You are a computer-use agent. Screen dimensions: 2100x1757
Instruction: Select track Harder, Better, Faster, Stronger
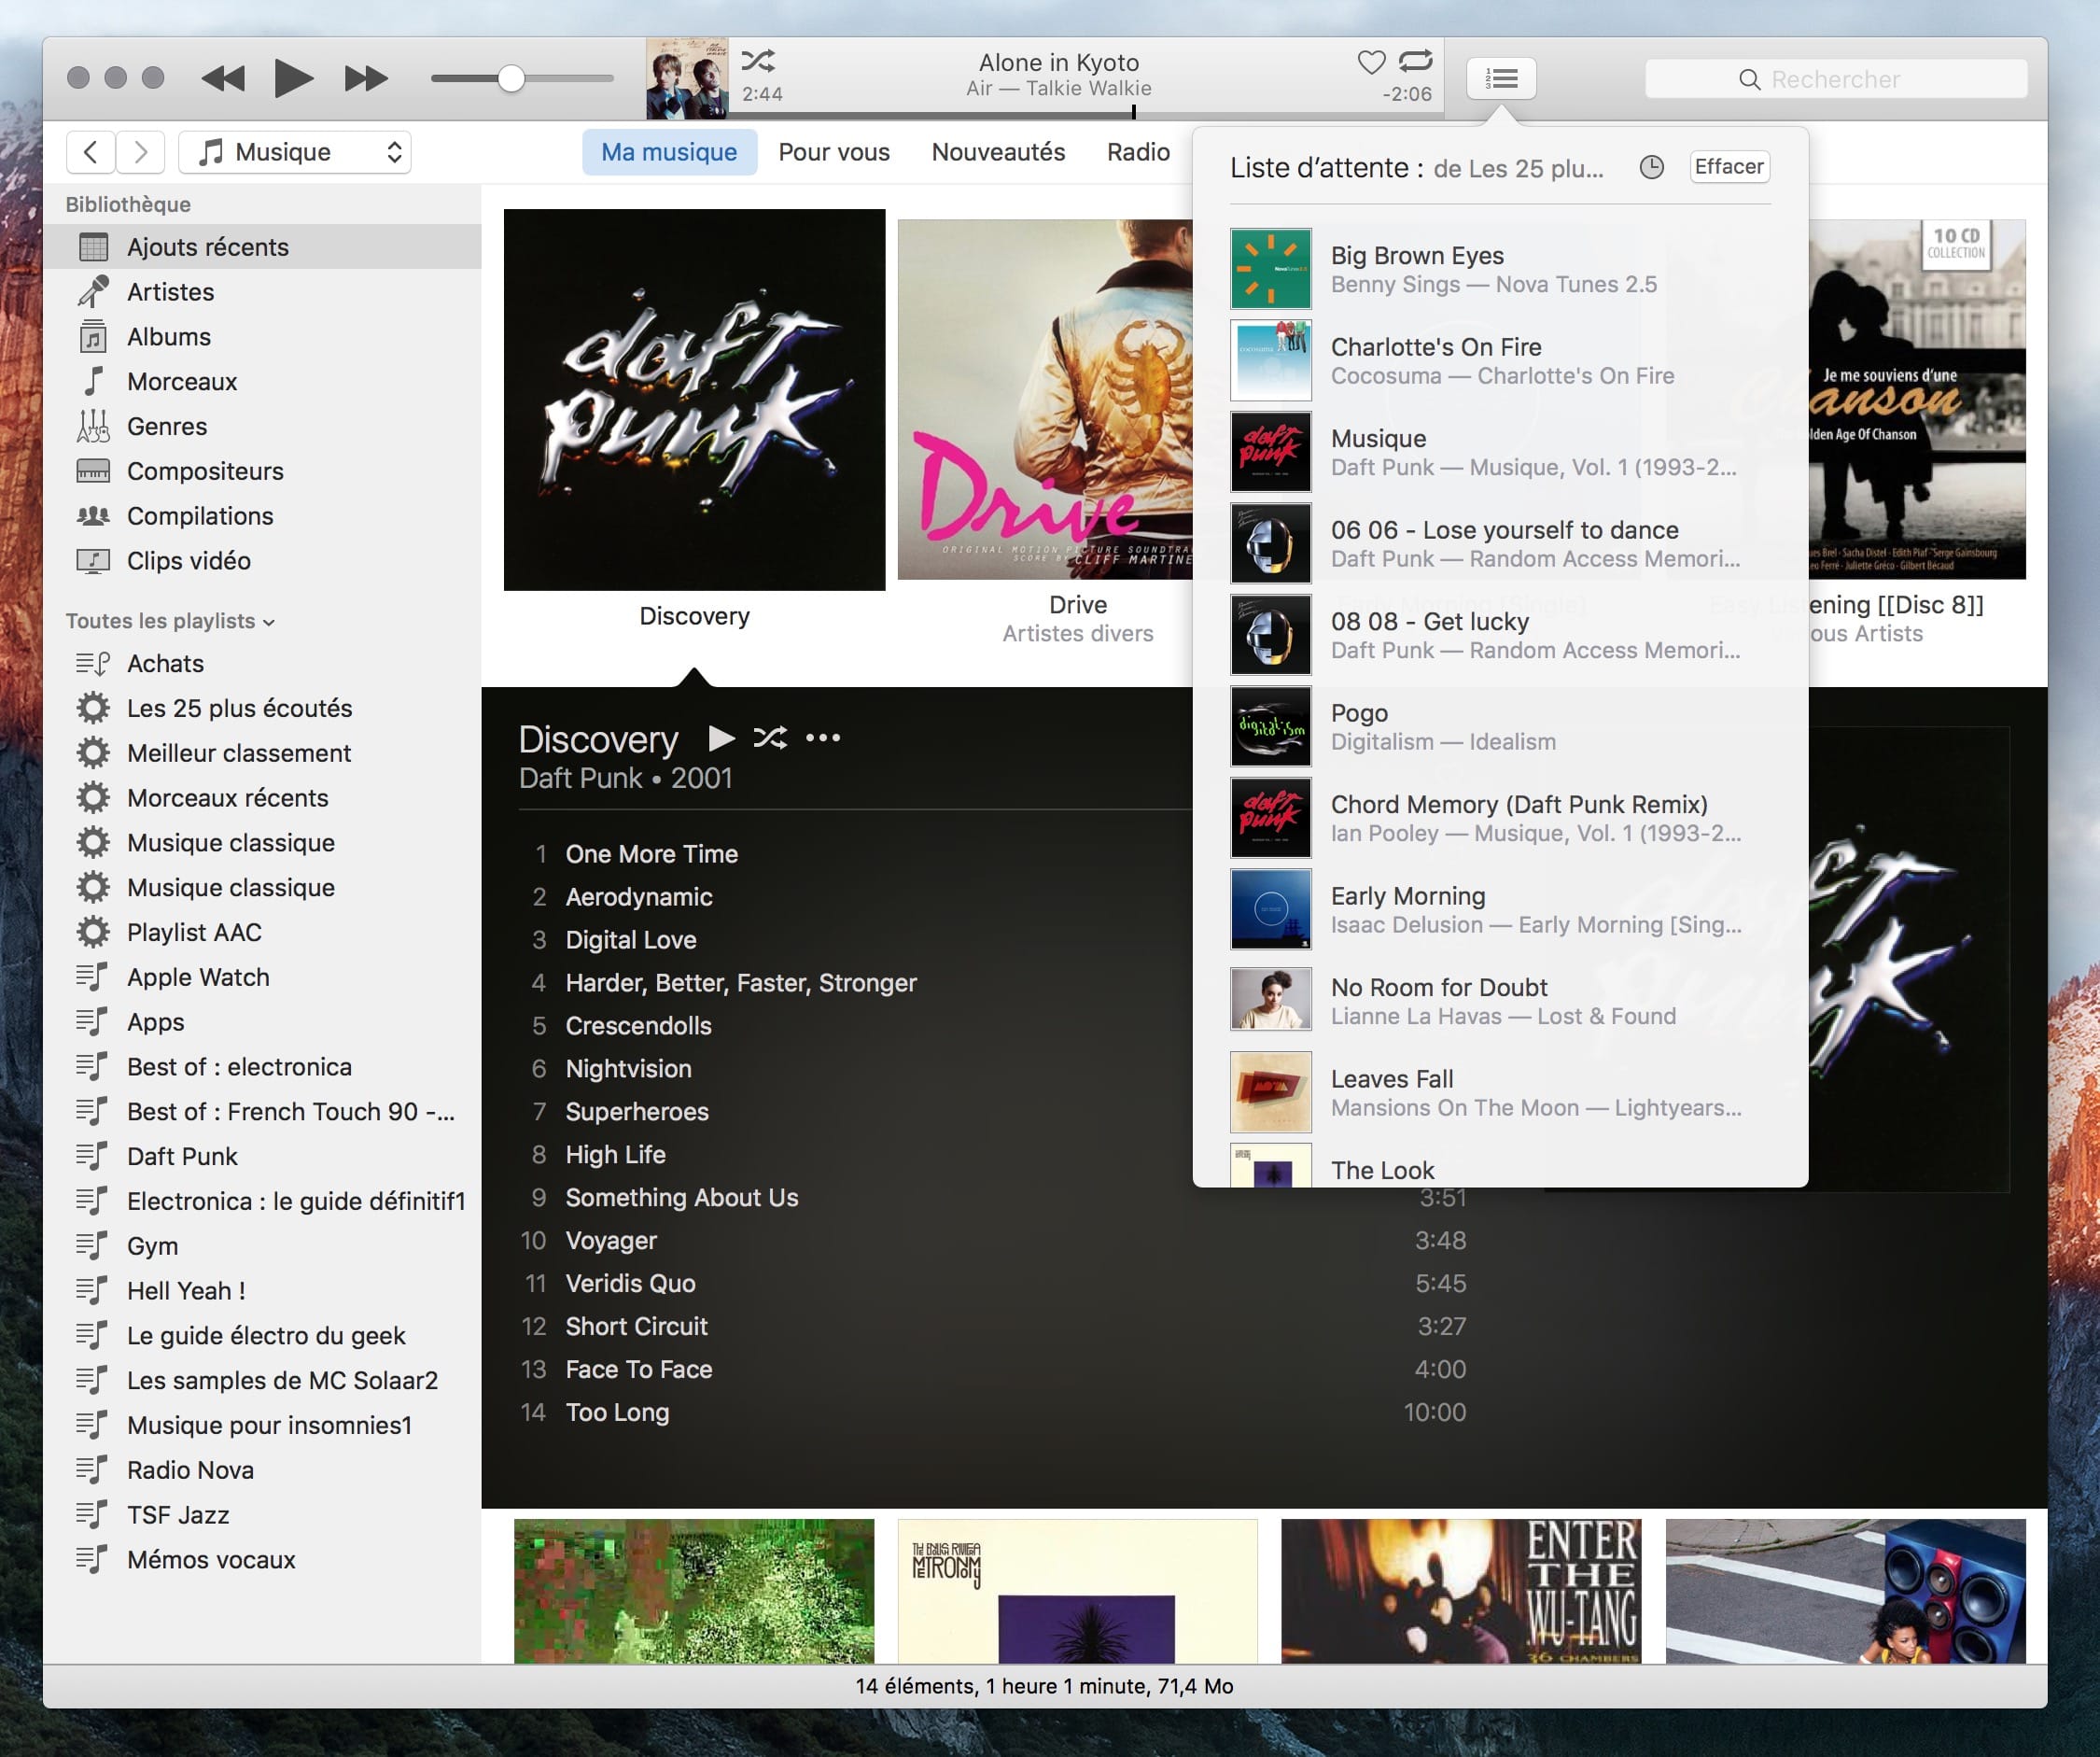click(741, 983)
